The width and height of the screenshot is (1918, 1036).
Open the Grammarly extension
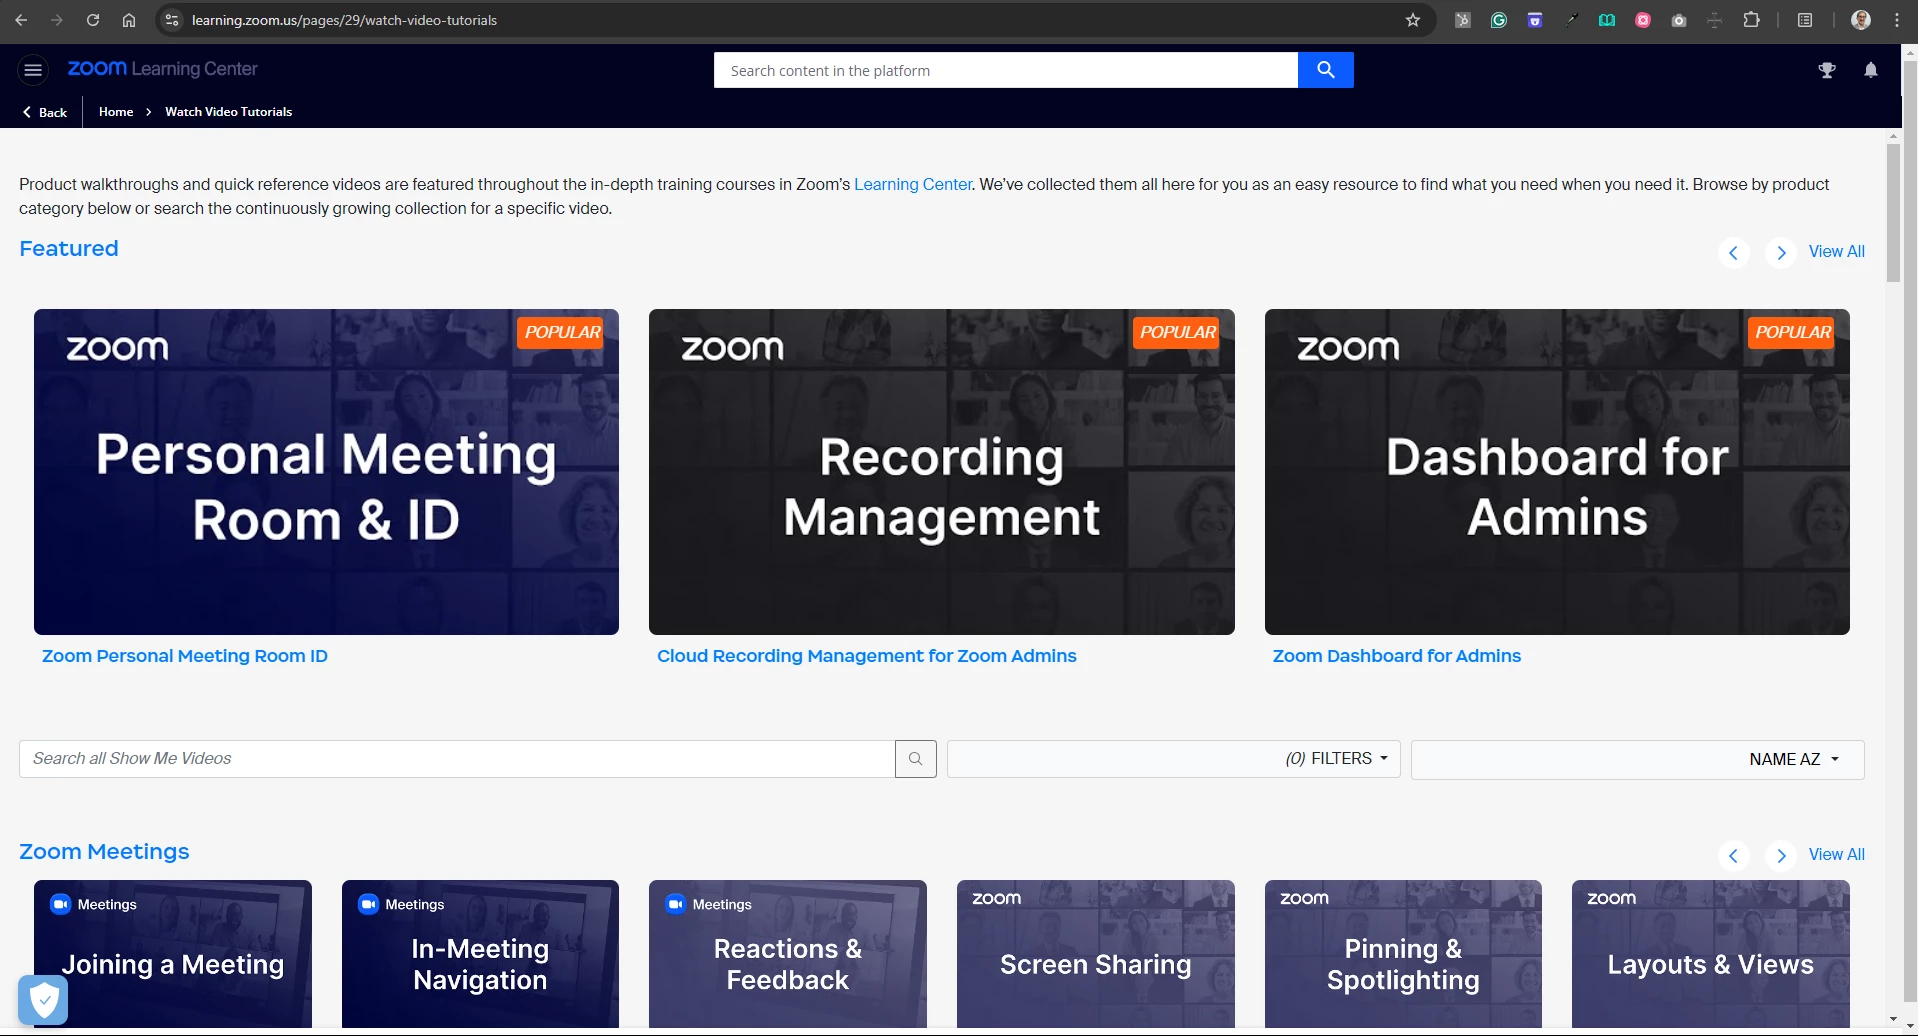click(1499, 20)
